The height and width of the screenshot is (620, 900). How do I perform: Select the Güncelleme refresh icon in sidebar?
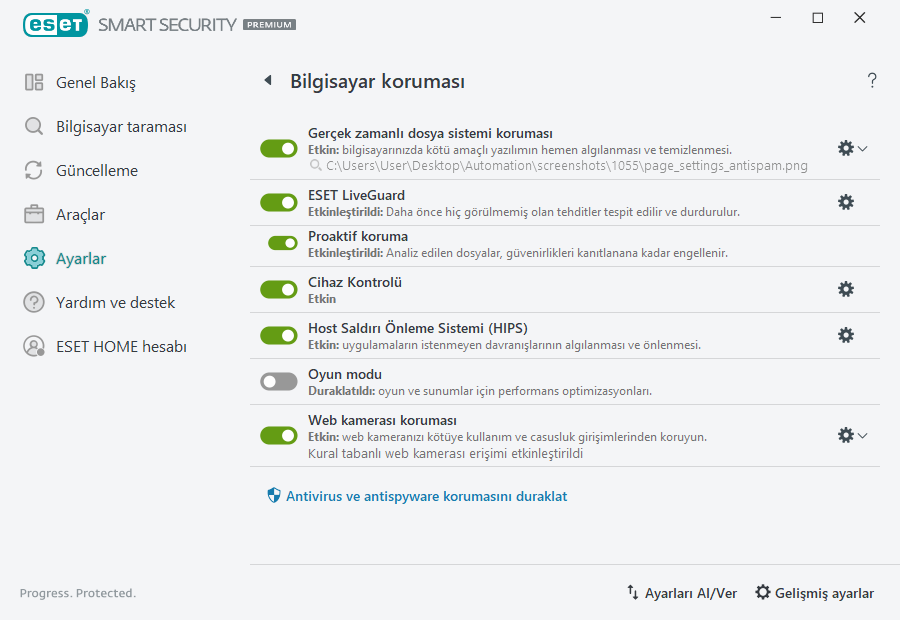(32, 170)
